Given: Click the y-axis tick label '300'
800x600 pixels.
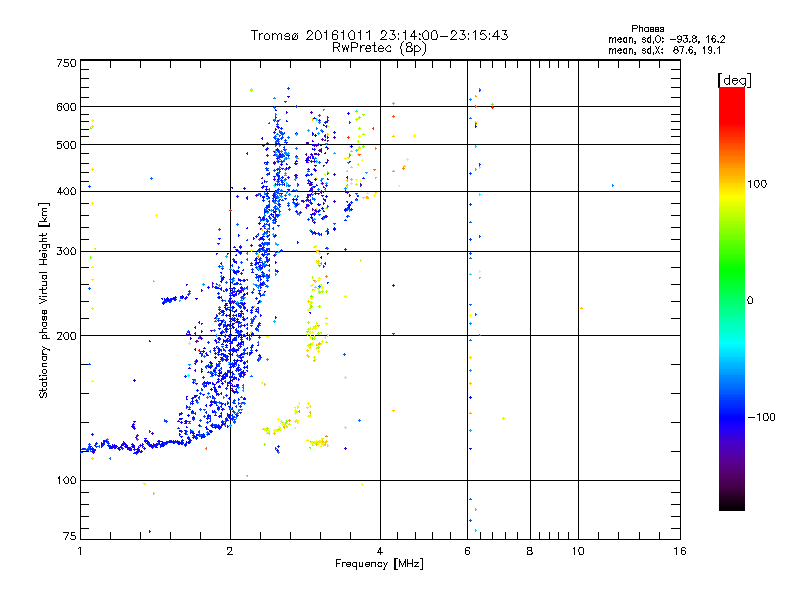Looking at the screenshot, I should point(66,251).
